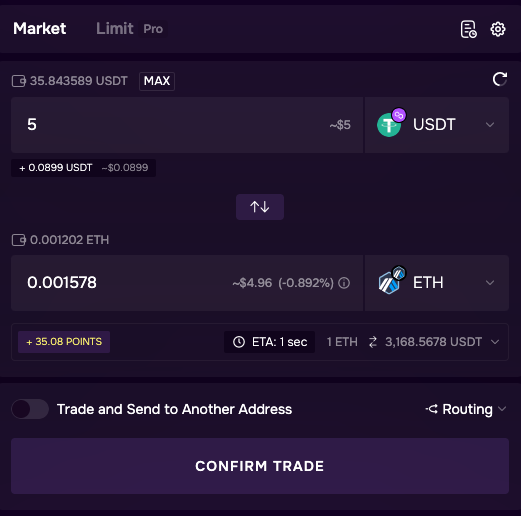521x516 pixels.
Task: Click the wallet icon beside ETH balance
Action: (x=19, y=240)
